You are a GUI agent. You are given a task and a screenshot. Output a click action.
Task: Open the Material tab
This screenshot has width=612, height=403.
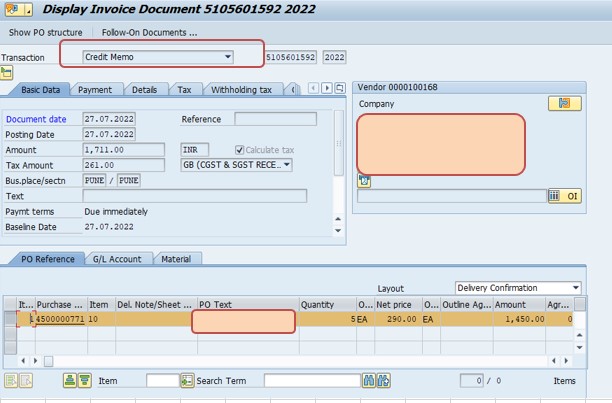pos(176,259)
